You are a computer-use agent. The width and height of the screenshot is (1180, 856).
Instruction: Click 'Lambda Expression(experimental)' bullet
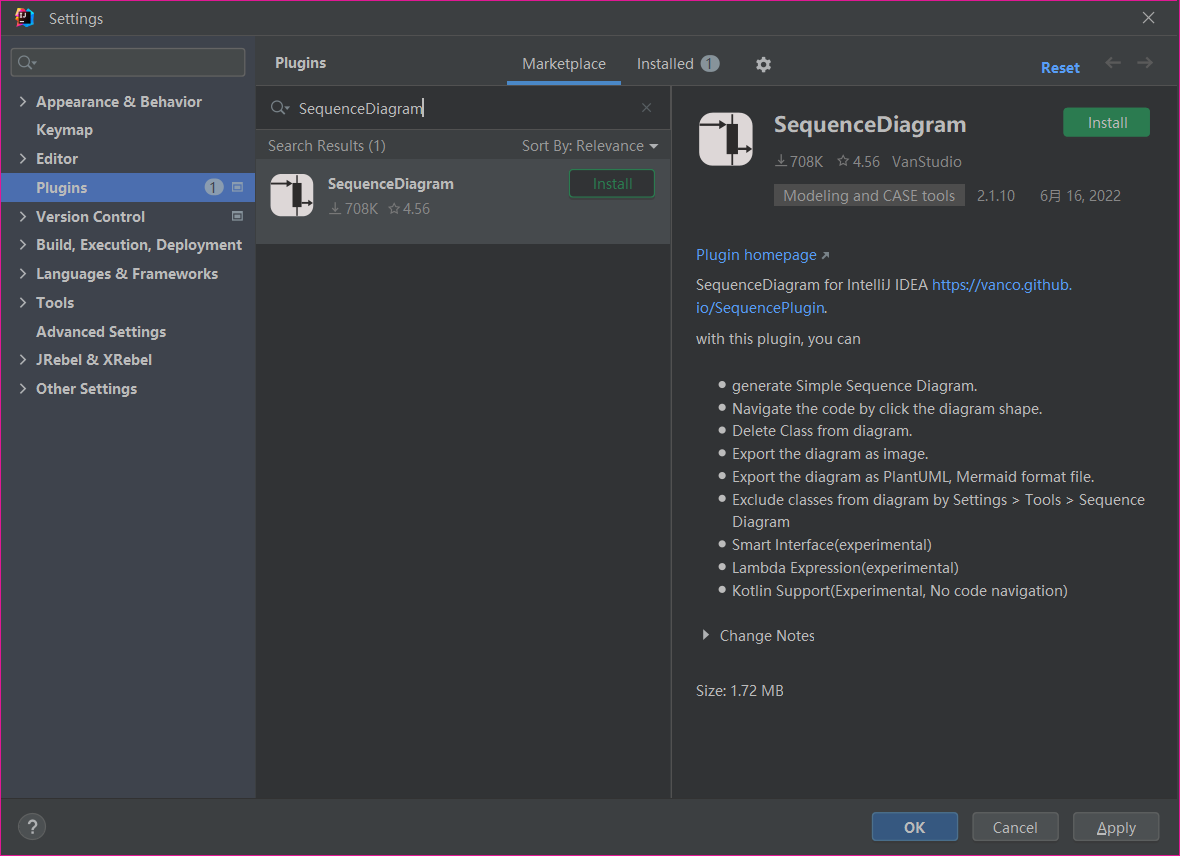pyautogui.click(x=845, y=568)
